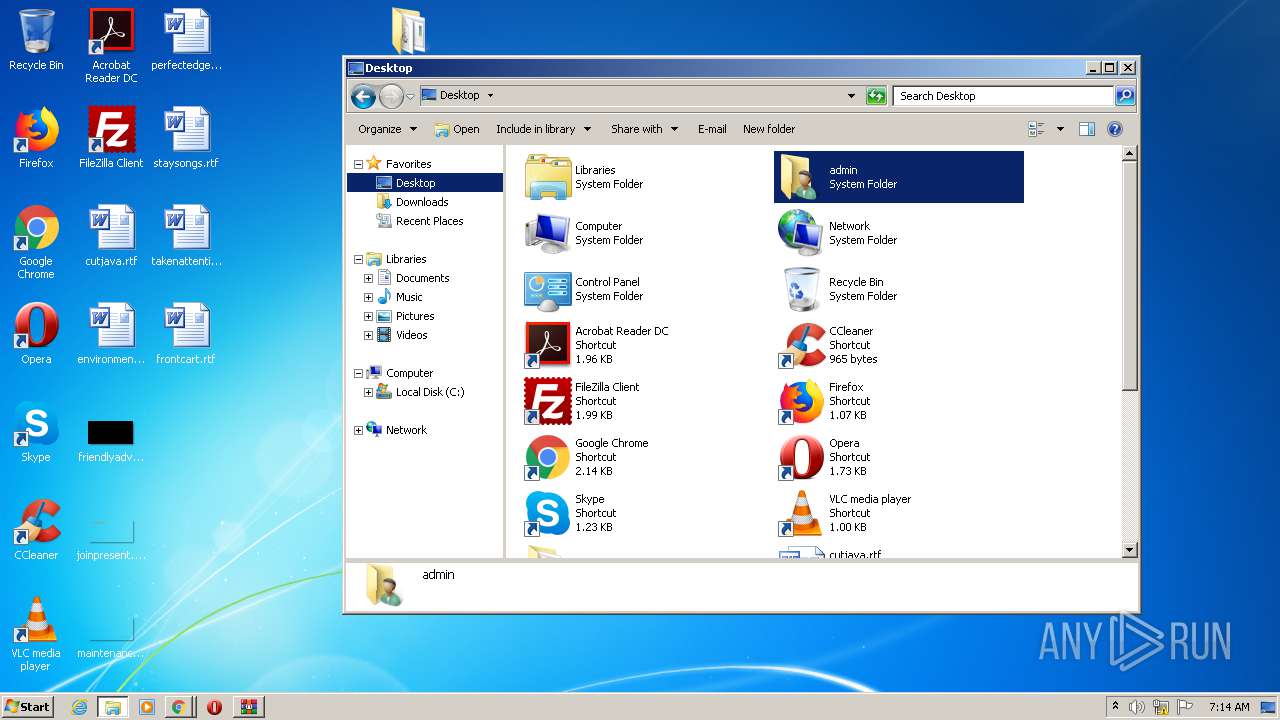Viewport: 1280px width, 720px height.
Task: Select Downloads in Favorites
Action: coord(422,202)
